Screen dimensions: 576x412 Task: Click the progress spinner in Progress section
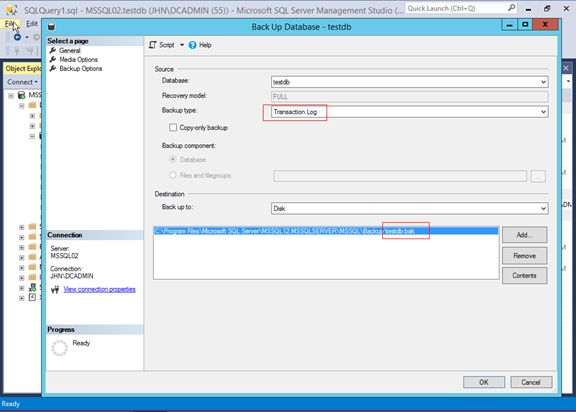[60, 348]
